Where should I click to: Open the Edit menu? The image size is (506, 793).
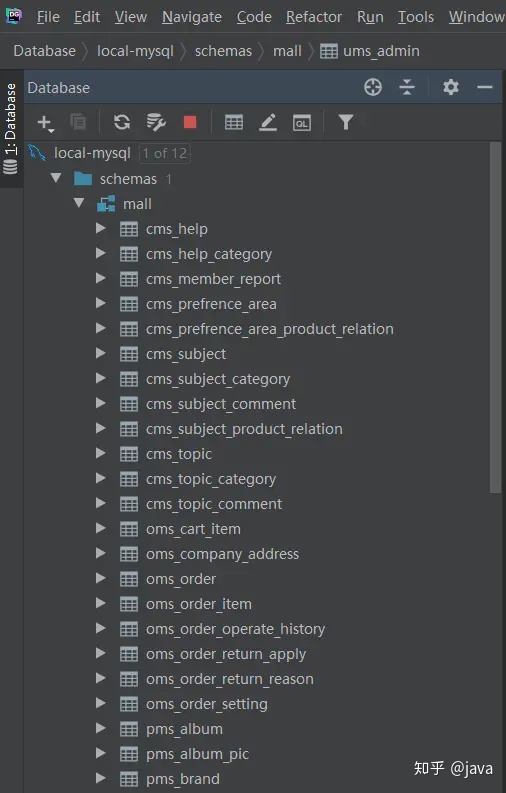click(x=87, y=17)
